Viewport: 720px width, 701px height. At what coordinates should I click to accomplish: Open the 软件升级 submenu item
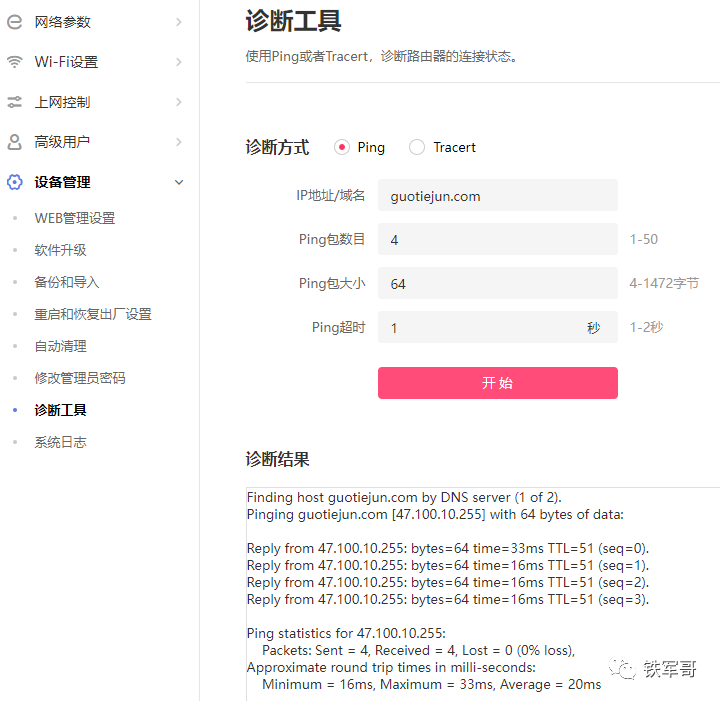coord(61,250)
